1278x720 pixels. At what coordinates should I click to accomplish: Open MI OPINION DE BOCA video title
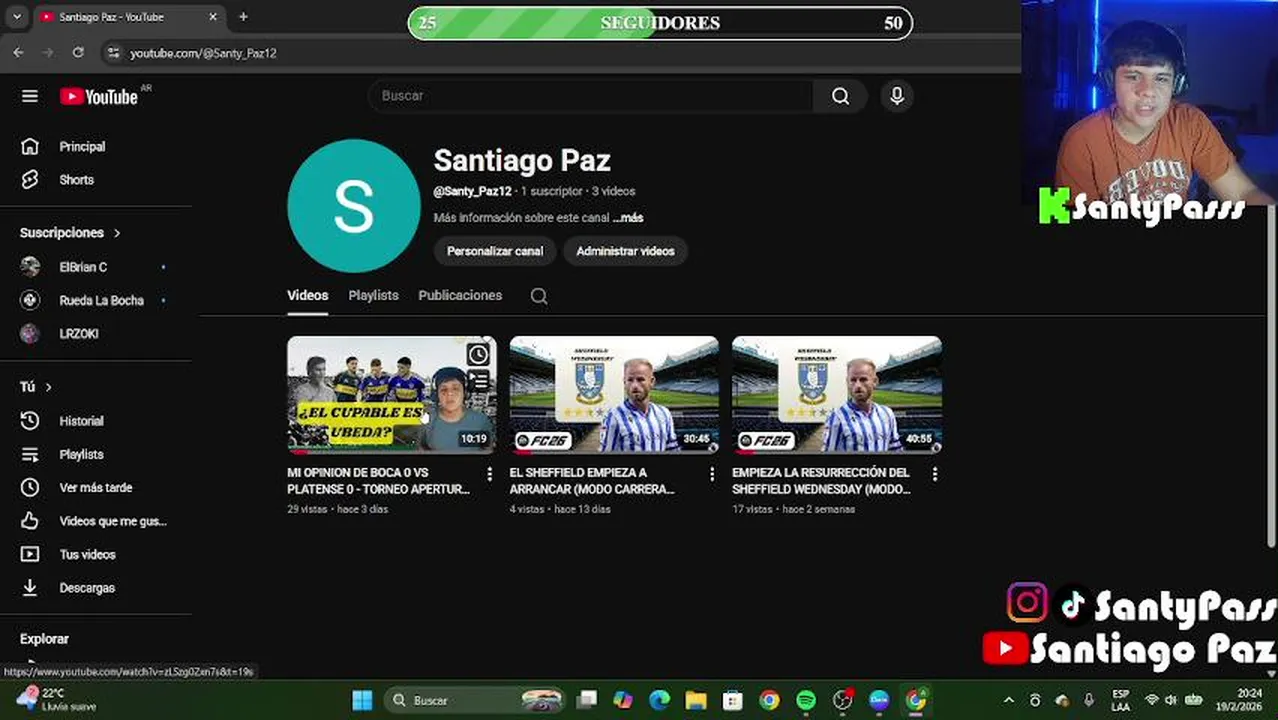coord(379,481)
